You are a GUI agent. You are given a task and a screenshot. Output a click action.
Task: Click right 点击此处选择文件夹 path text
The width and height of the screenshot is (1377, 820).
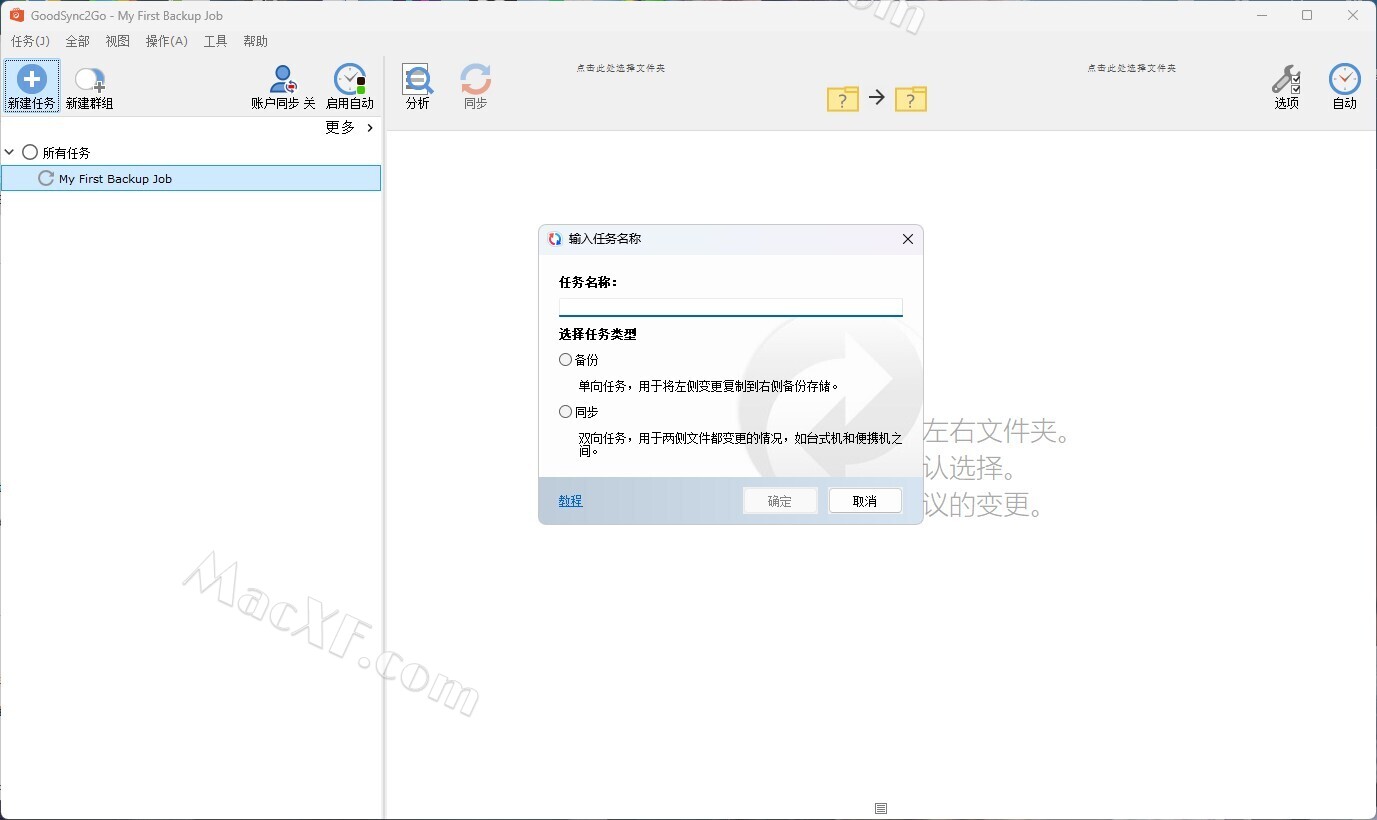point(1132,68)
